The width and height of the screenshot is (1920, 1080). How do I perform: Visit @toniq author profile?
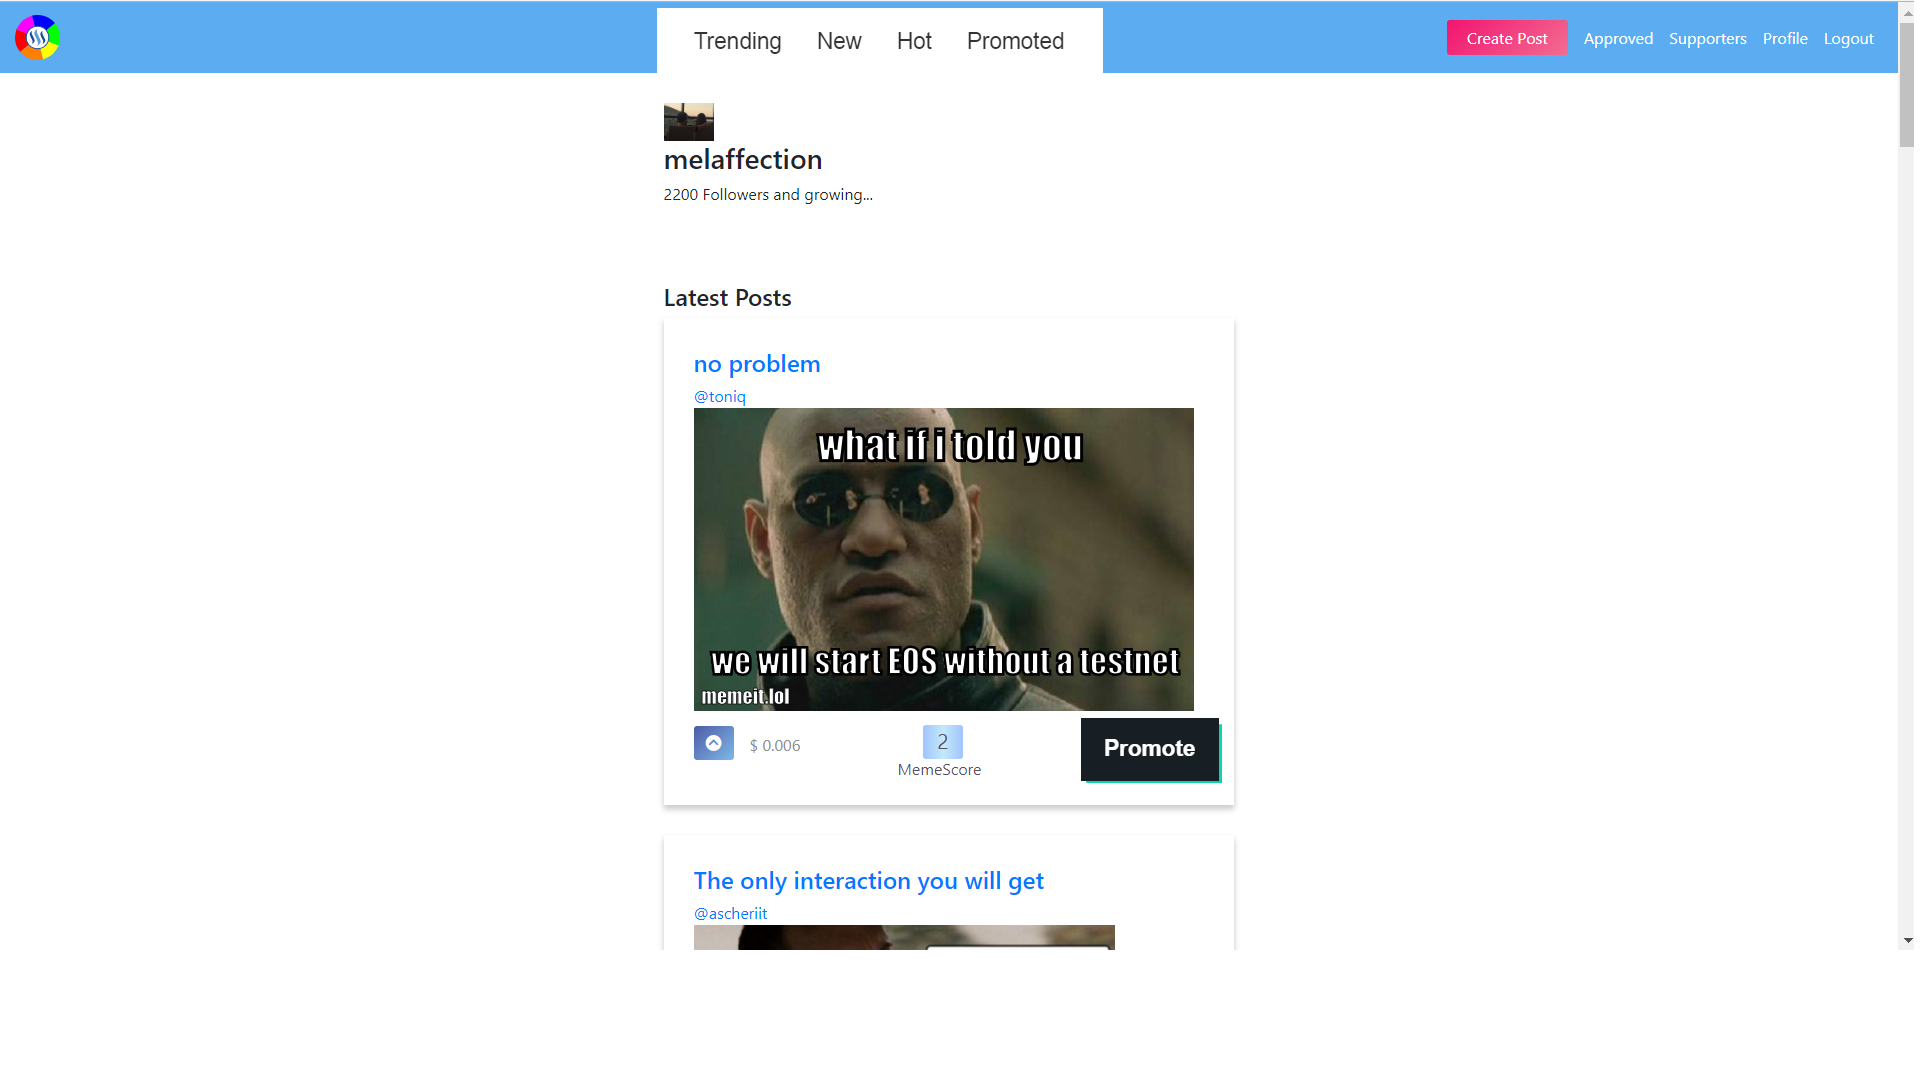pos(719,397)
